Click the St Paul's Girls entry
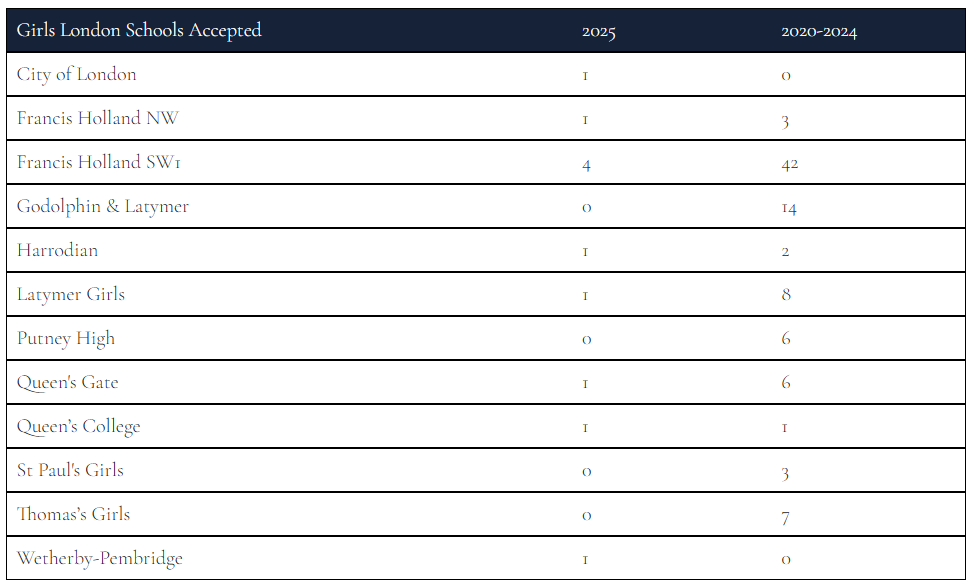The width and height of the screenshot is (967, 588). [70, 470]
